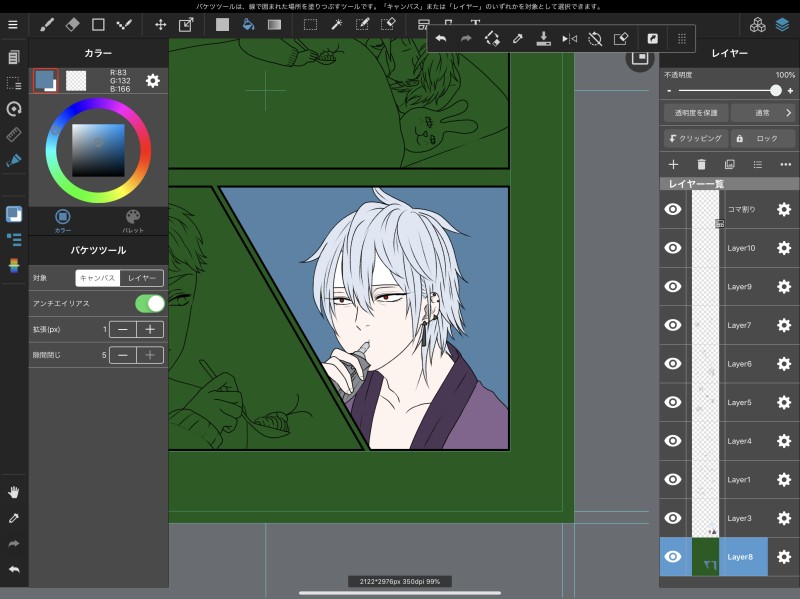The height and width of the screenshot is (599, 800).
Task: Open the hamburger main menu
Action: coord(13,24)
